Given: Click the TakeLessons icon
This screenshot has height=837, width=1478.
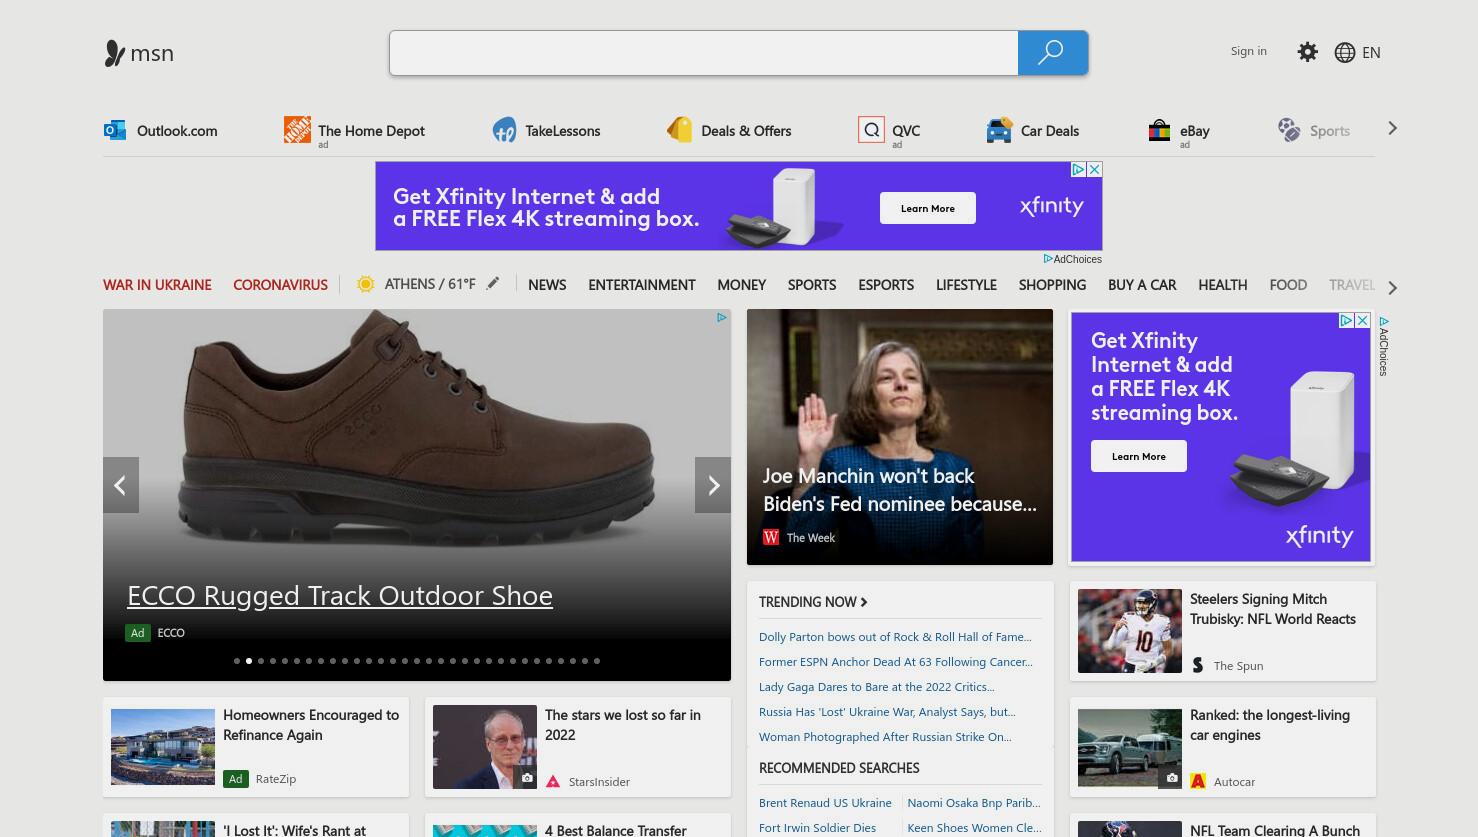Looking at the screenshot, I should coord(505,130).
